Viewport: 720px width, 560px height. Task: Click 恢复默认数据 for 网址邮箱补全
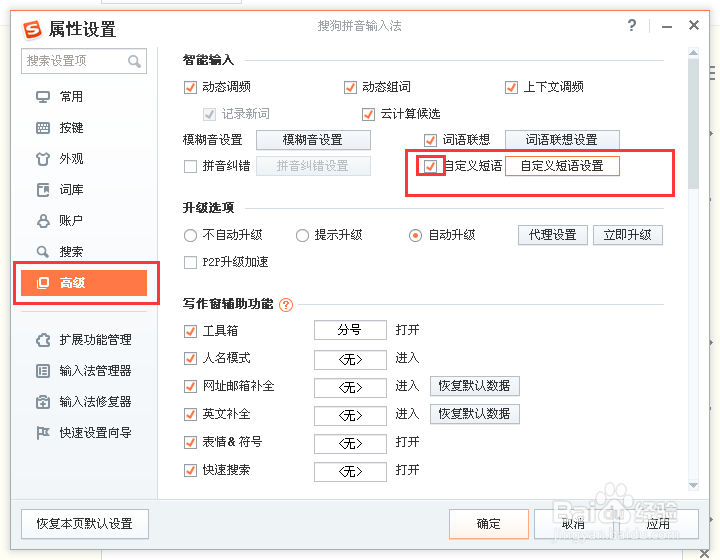click(x=475, y=386)
